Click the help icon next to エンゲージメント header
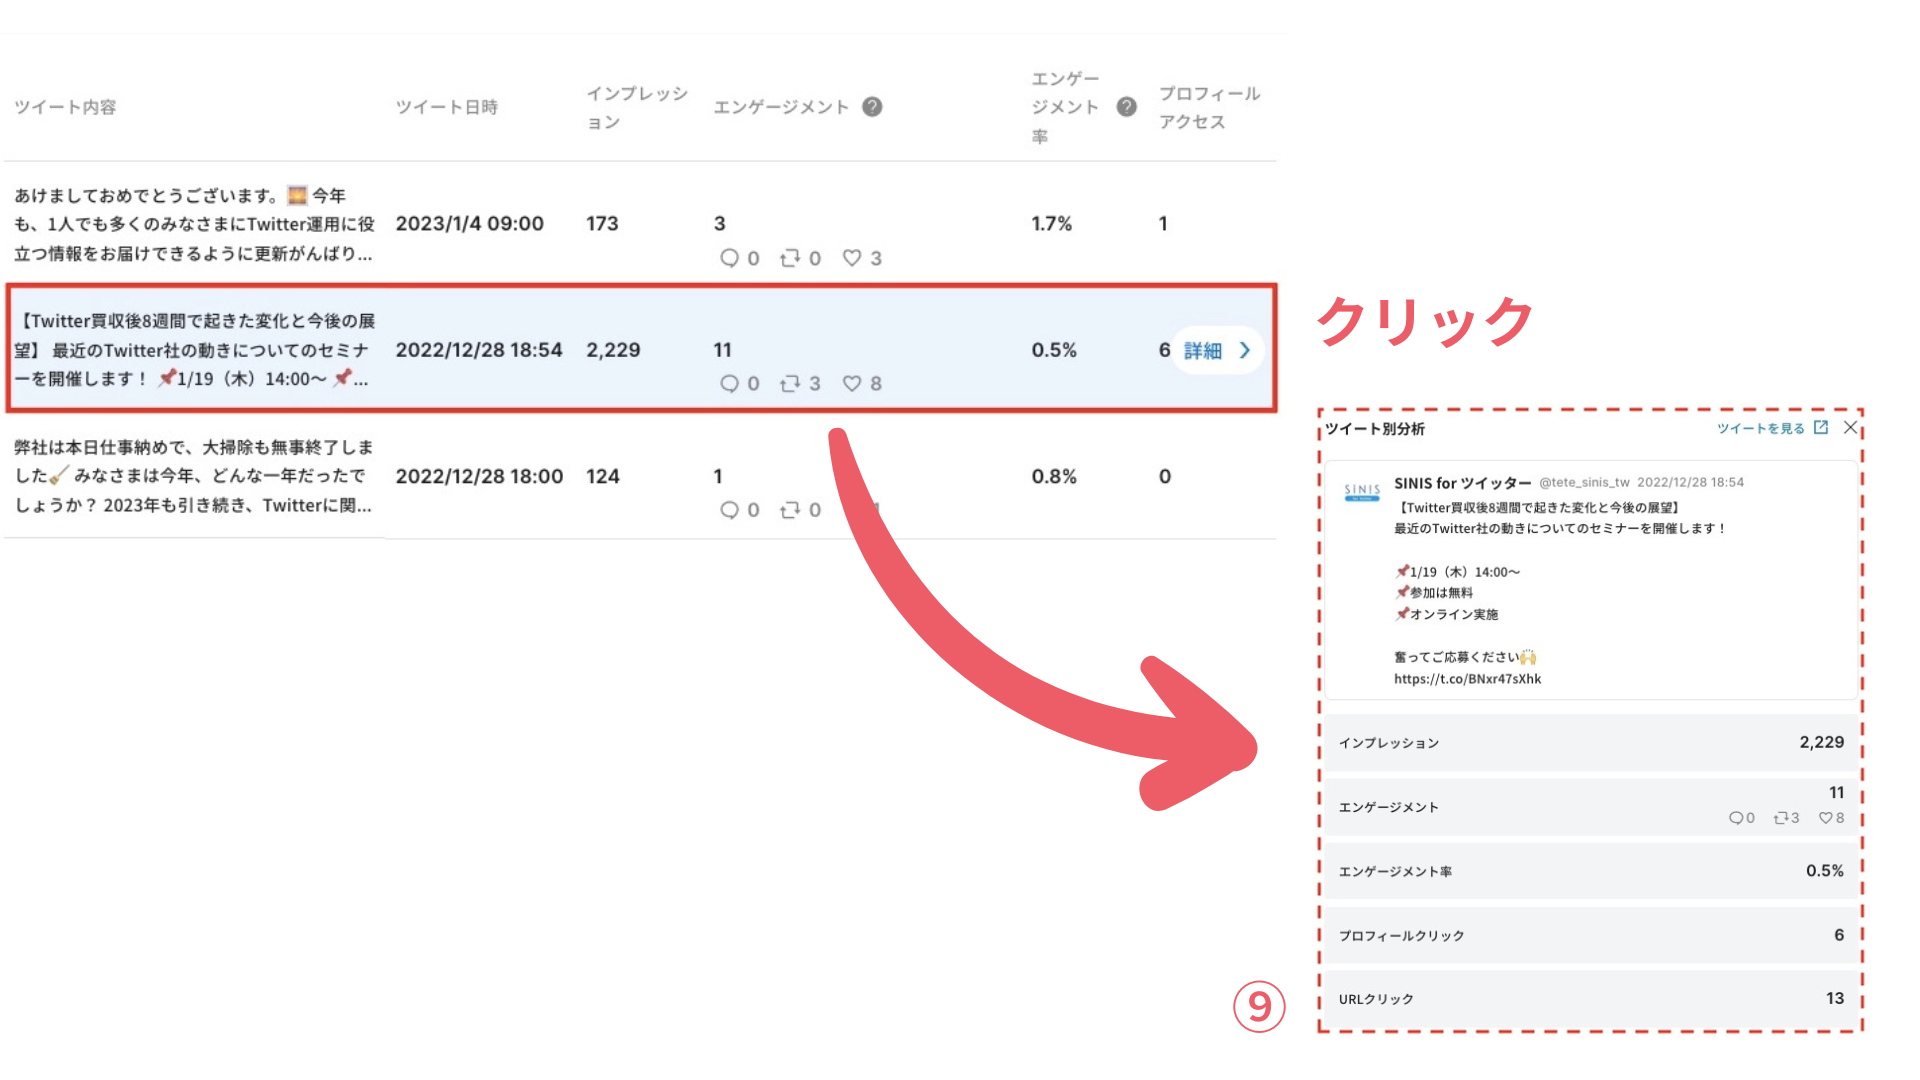This screenshot has height=1080, width=1920. 872,107
